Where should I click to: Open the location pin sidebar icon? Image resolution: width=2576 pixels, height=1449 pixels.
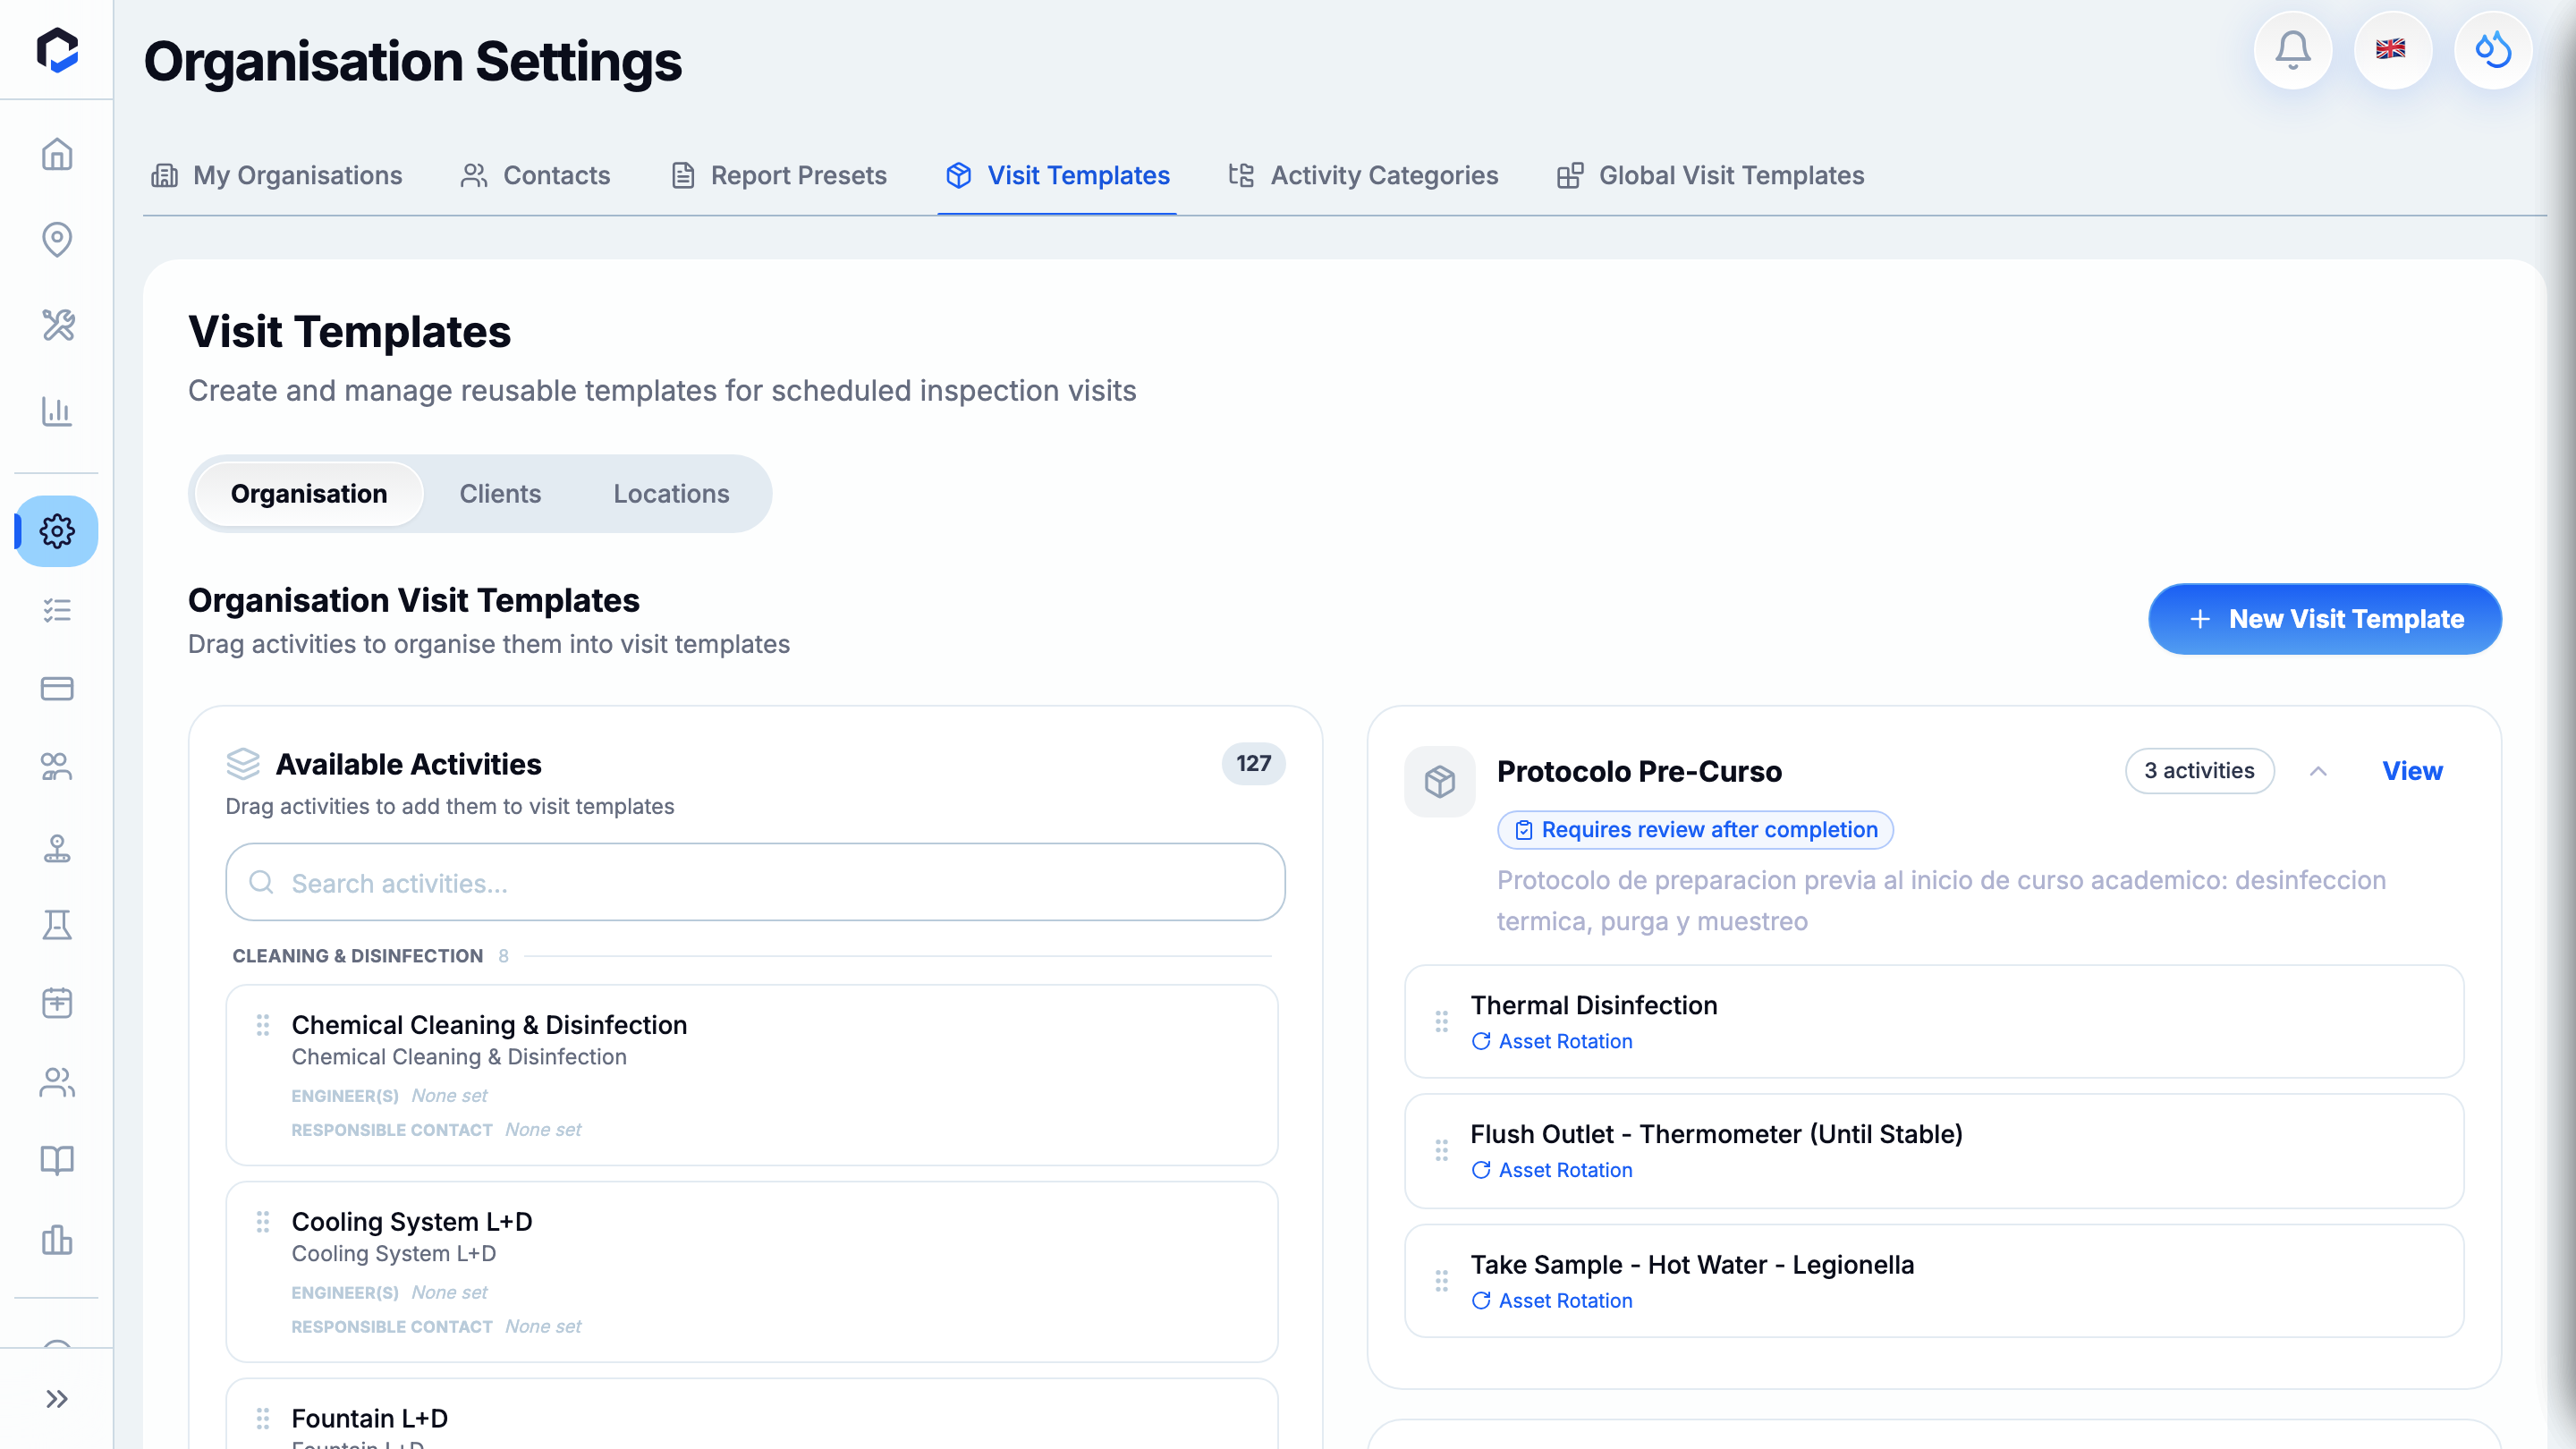point(57,239)
